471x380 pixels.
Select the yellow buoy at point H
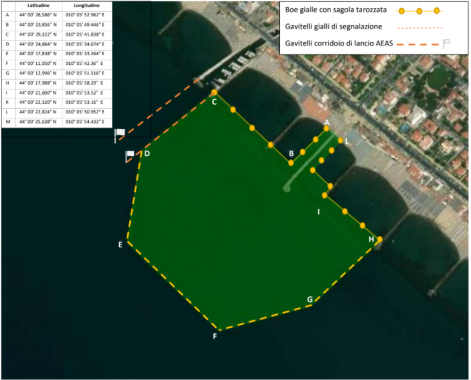pos(380,239)
